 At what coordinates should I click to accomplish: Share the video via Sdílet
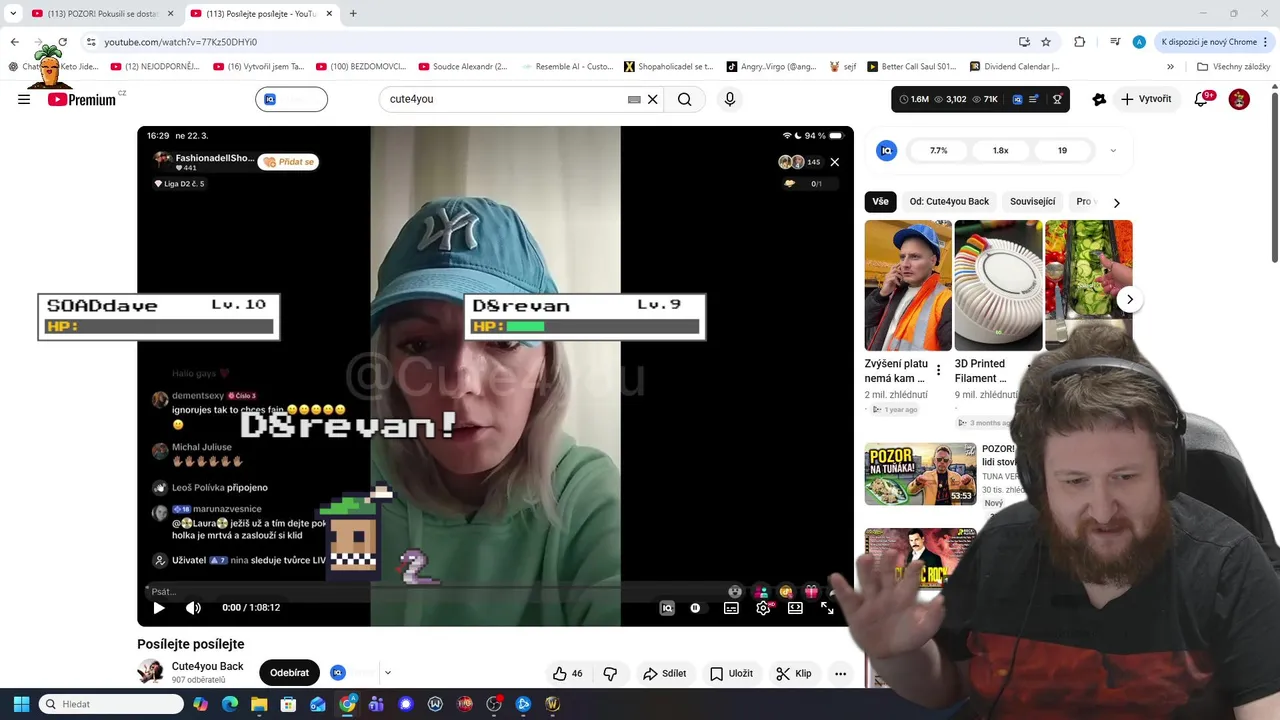[665, 673]
